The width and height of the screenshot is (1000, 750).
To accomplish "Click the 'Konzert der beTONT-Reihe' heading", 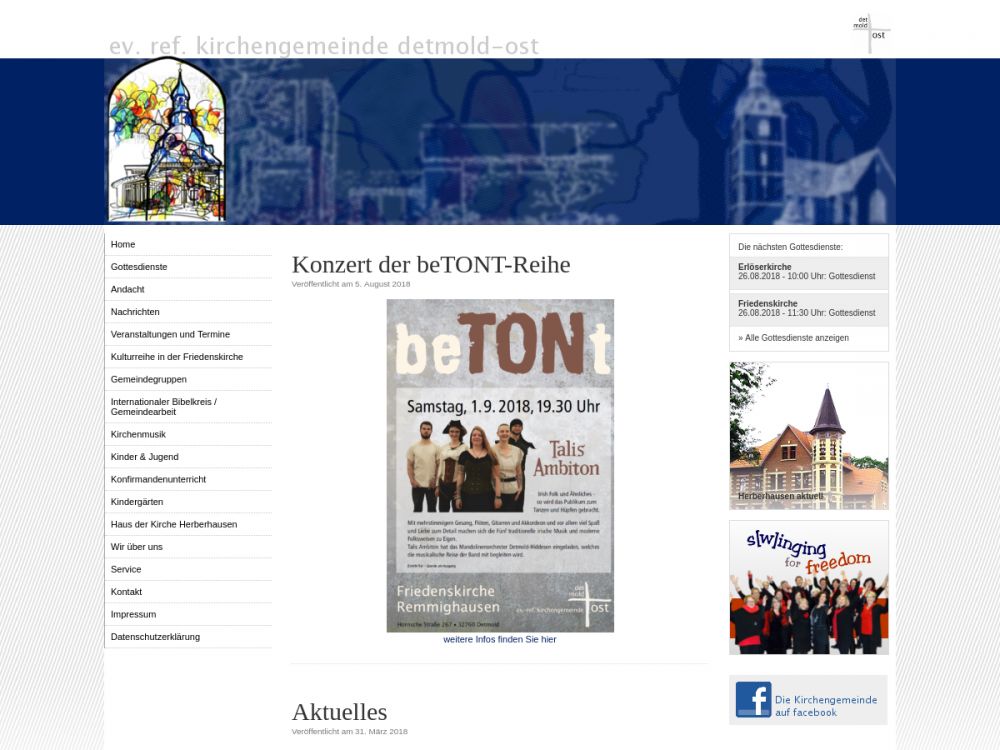I will 431,265.
